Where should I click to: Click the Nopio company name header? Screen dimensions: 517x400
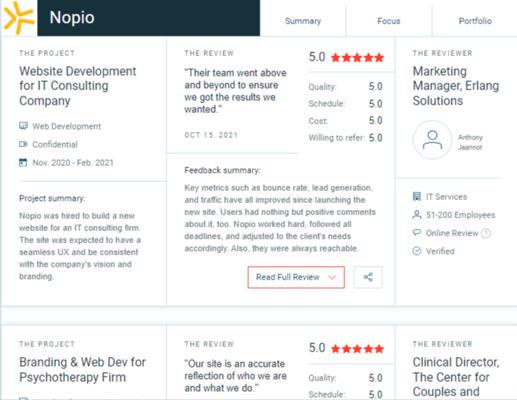(x=72, y=17)
